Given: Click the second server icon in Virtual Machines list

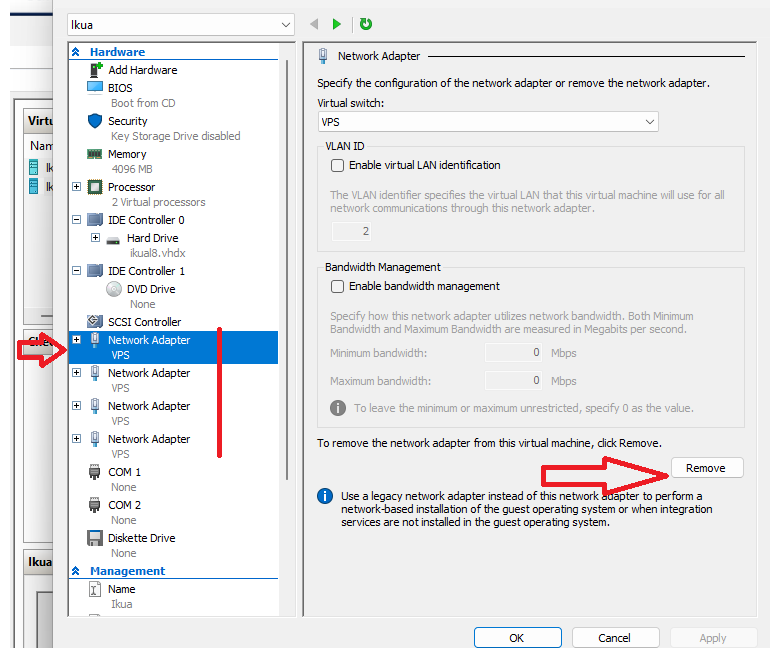Looking at the screenshot, I should pyautogui.click(x=33, y=187).
